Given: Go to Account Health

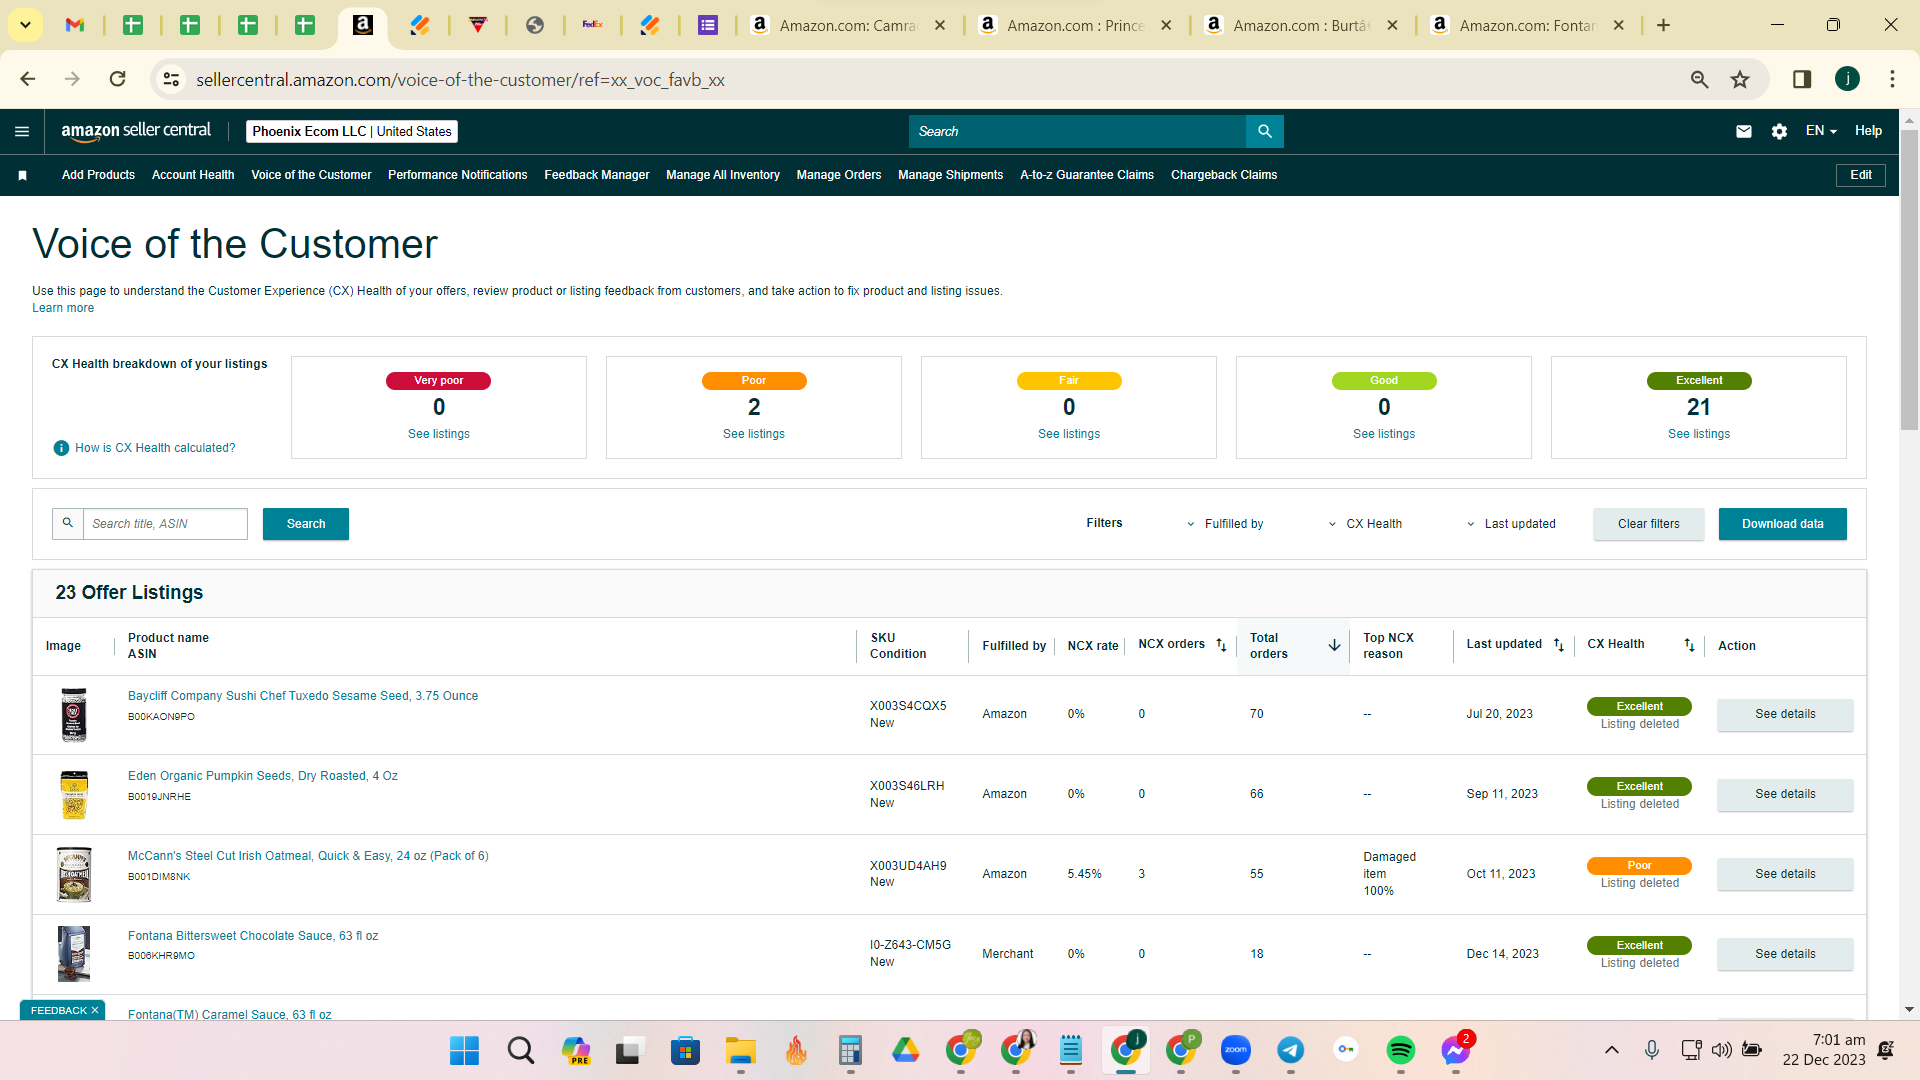Looking at the screenshot, I should 193,175.
